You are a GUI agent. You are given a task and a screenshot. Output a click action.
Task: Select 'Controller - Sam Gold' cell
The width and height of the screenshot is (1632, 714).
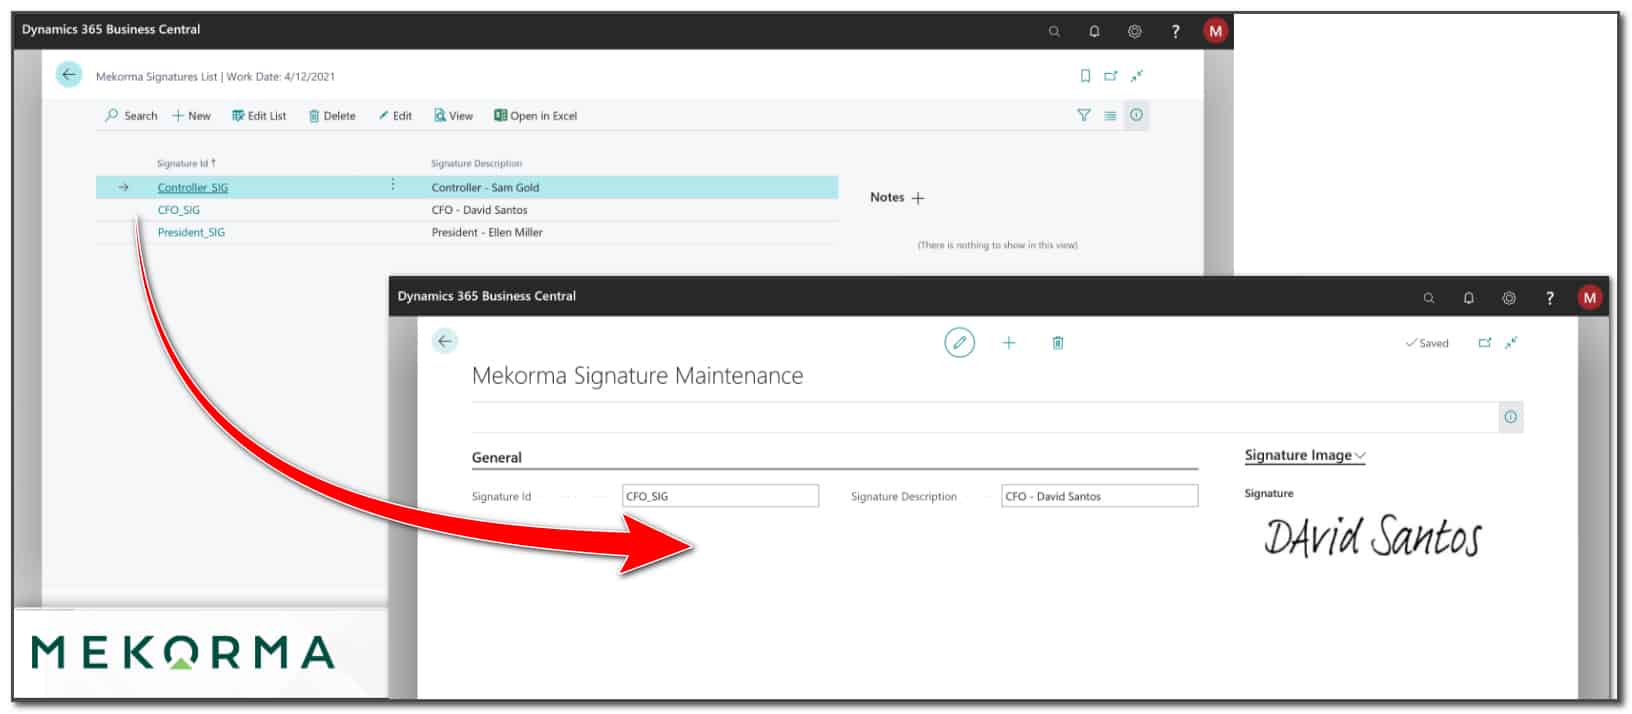[x=485, y=187]
